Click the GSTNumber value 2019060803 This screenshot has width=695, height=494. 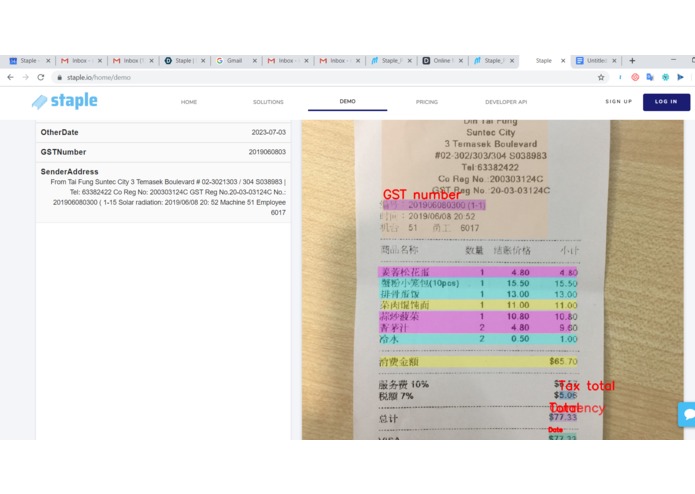[267, 152]
